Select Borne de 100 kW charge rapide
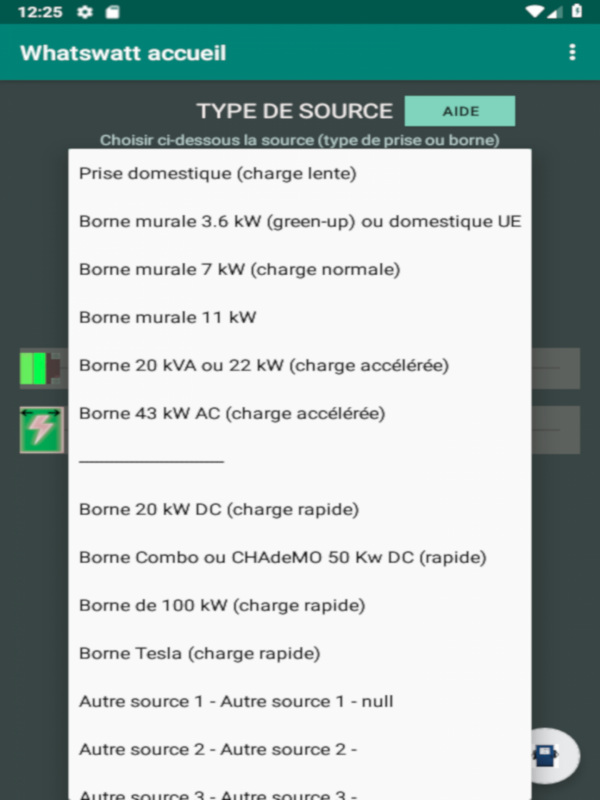600x800 pixels. click(x=300, y=605)
